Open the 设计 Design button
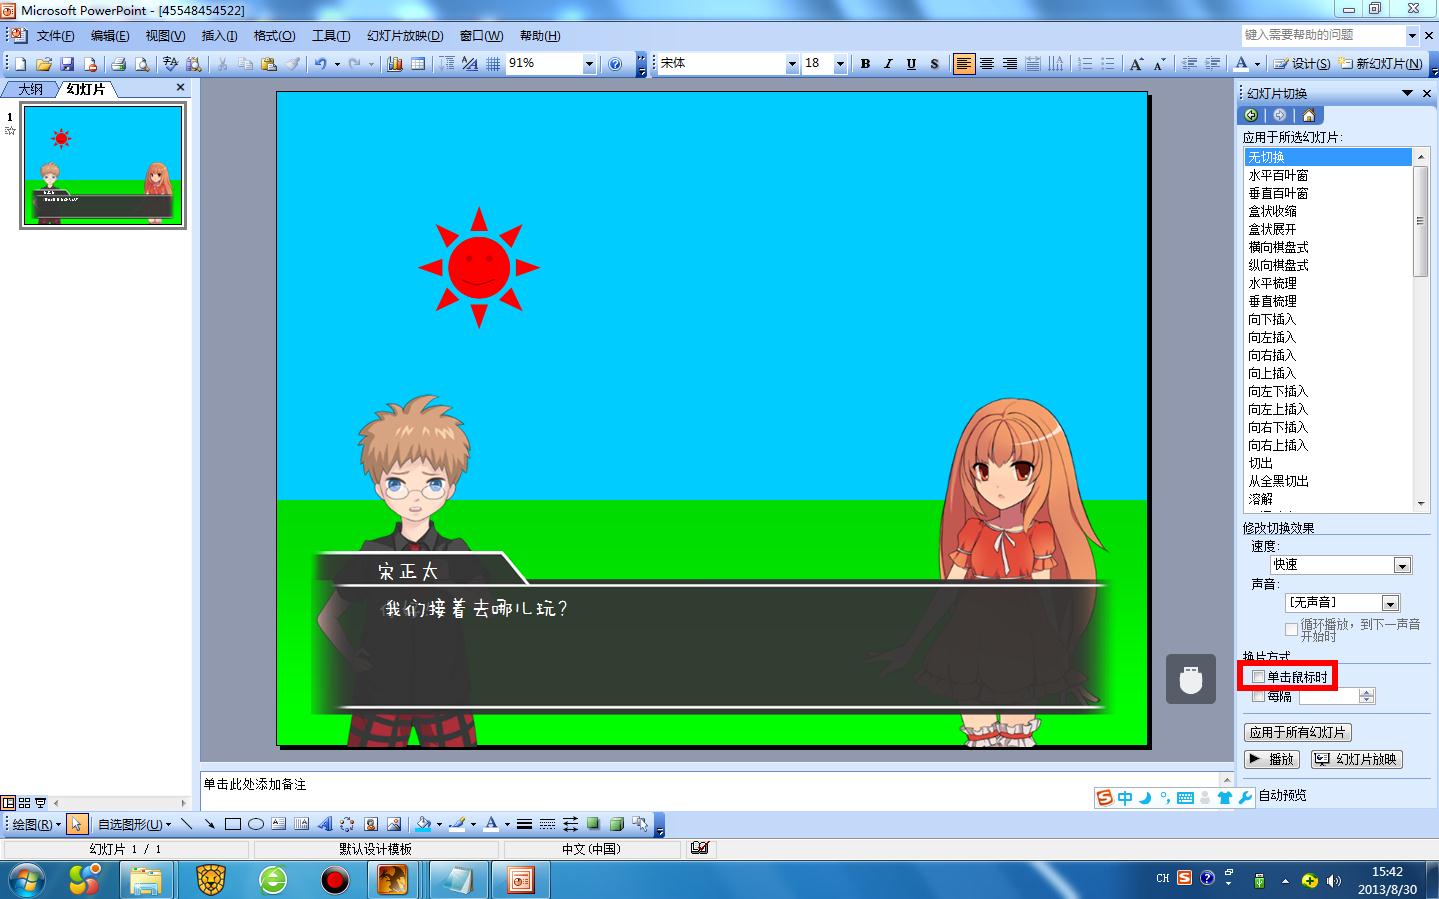Image resolution: width=1439 pixels, height=899 pixels. pos(1301,64)
